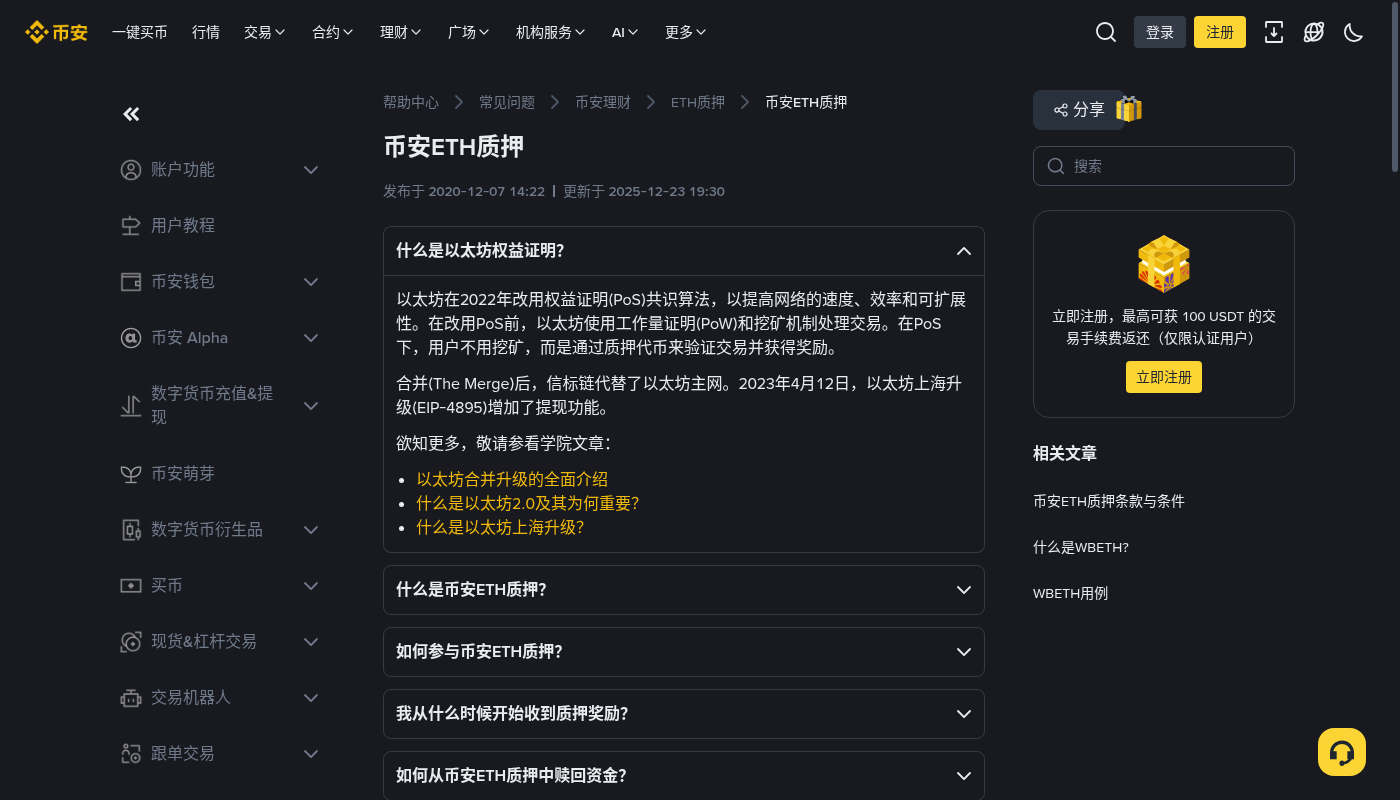Open the language globe icon
This screenshot has height=800, width=1400.
[1314, 32]
